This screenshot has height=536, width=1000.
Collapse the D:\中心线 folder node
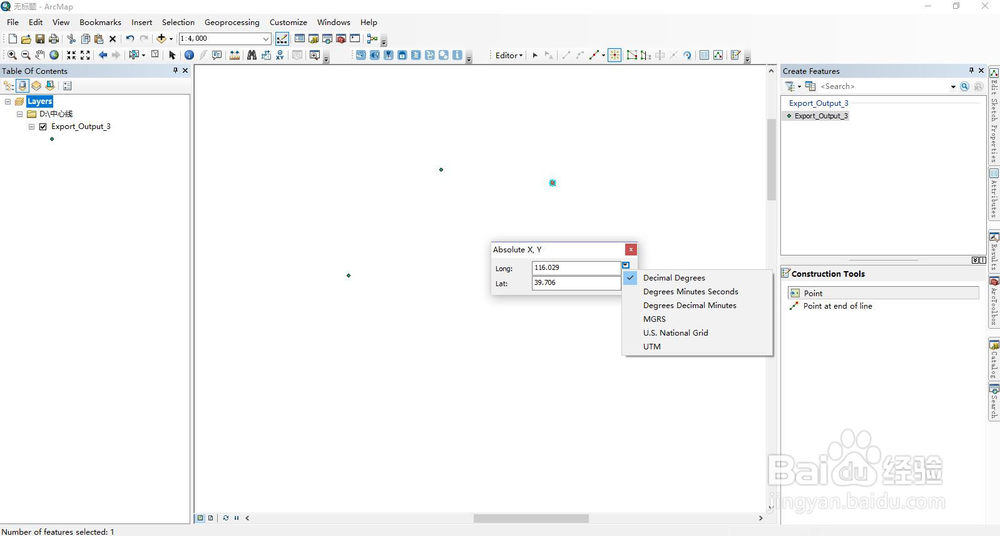[x=20, y=114]
